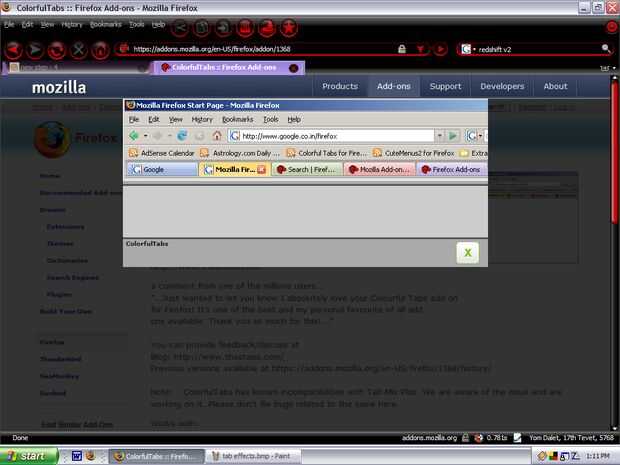Switch to tab effects.bmp - Paint taskbar button
Viewport: 620px width, 465px height.
[x=253, y=456]
